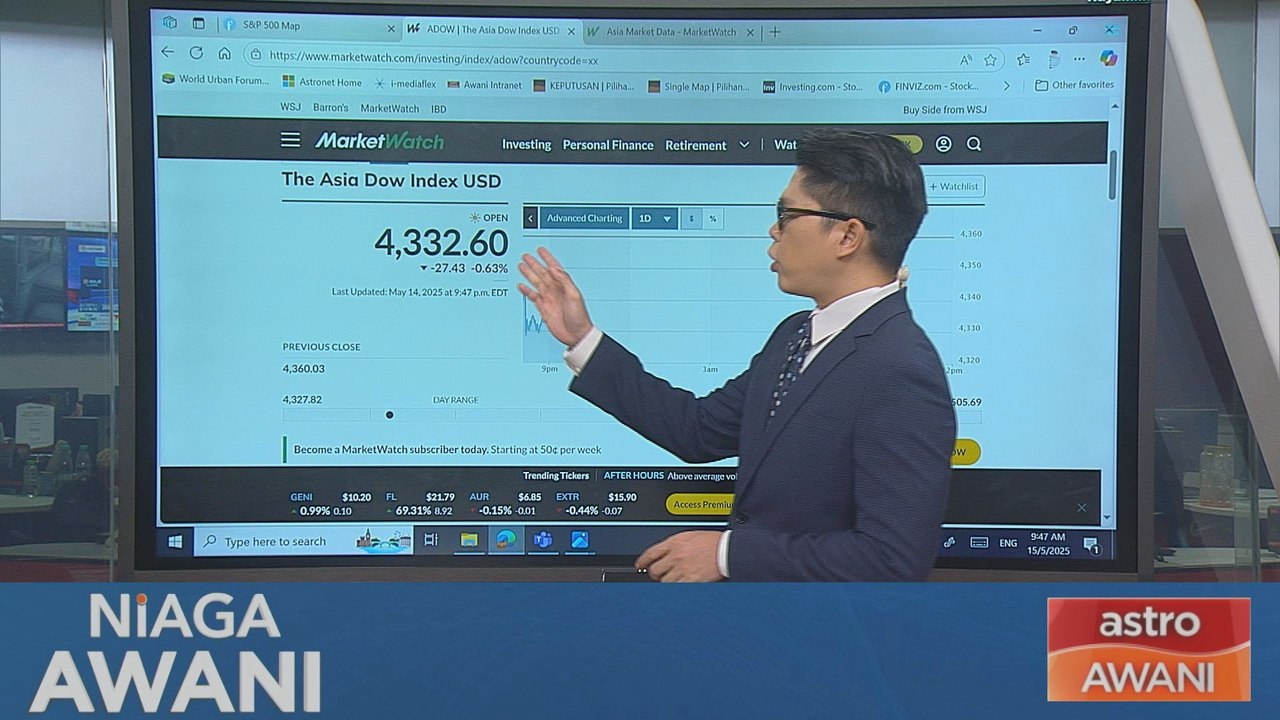Open MarketWatch site search magnifier
1280x720 pixels.
click(974, 144)
